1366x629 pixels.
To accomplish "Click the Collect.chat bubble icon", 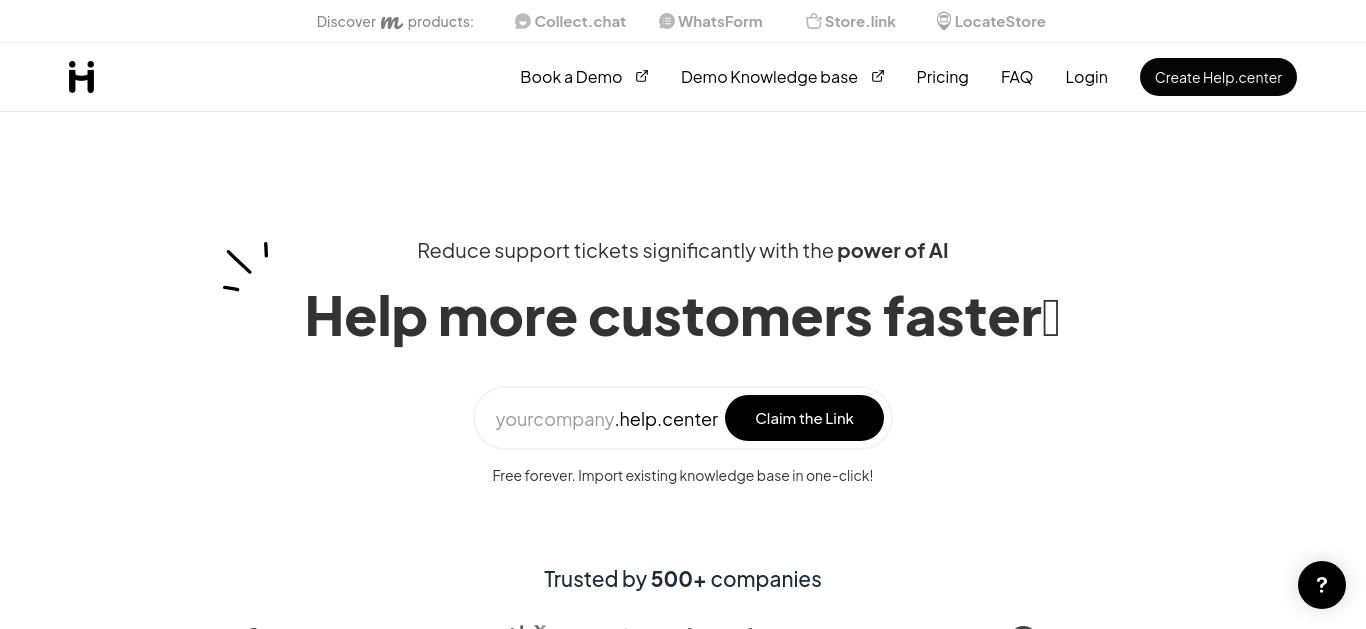I will [523, 21].
